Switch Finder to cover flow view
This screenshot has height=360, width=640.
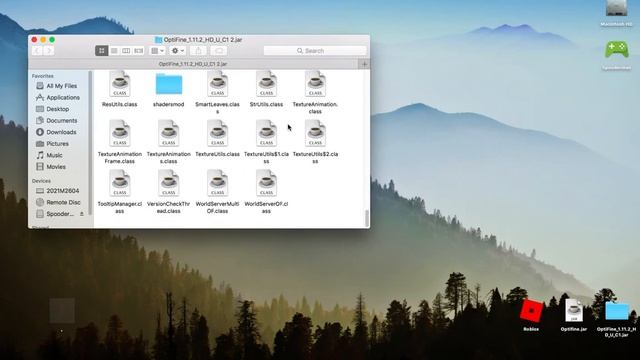tap(139, 51)
